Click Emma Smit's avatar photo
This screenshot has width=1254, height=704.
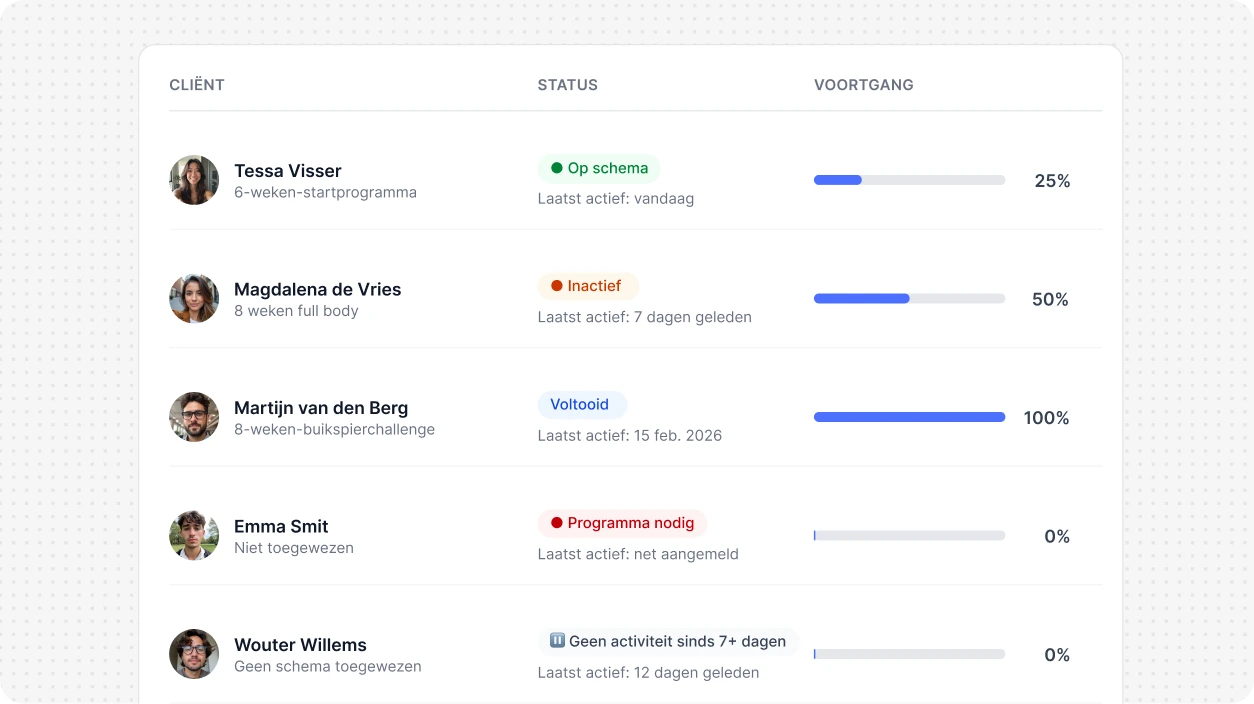tap(194, 536)
